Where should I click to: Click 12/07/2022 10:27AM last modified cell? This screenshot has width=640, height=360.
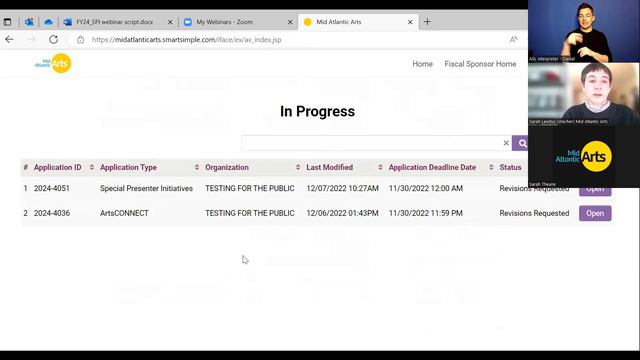[x=342, y=188]
